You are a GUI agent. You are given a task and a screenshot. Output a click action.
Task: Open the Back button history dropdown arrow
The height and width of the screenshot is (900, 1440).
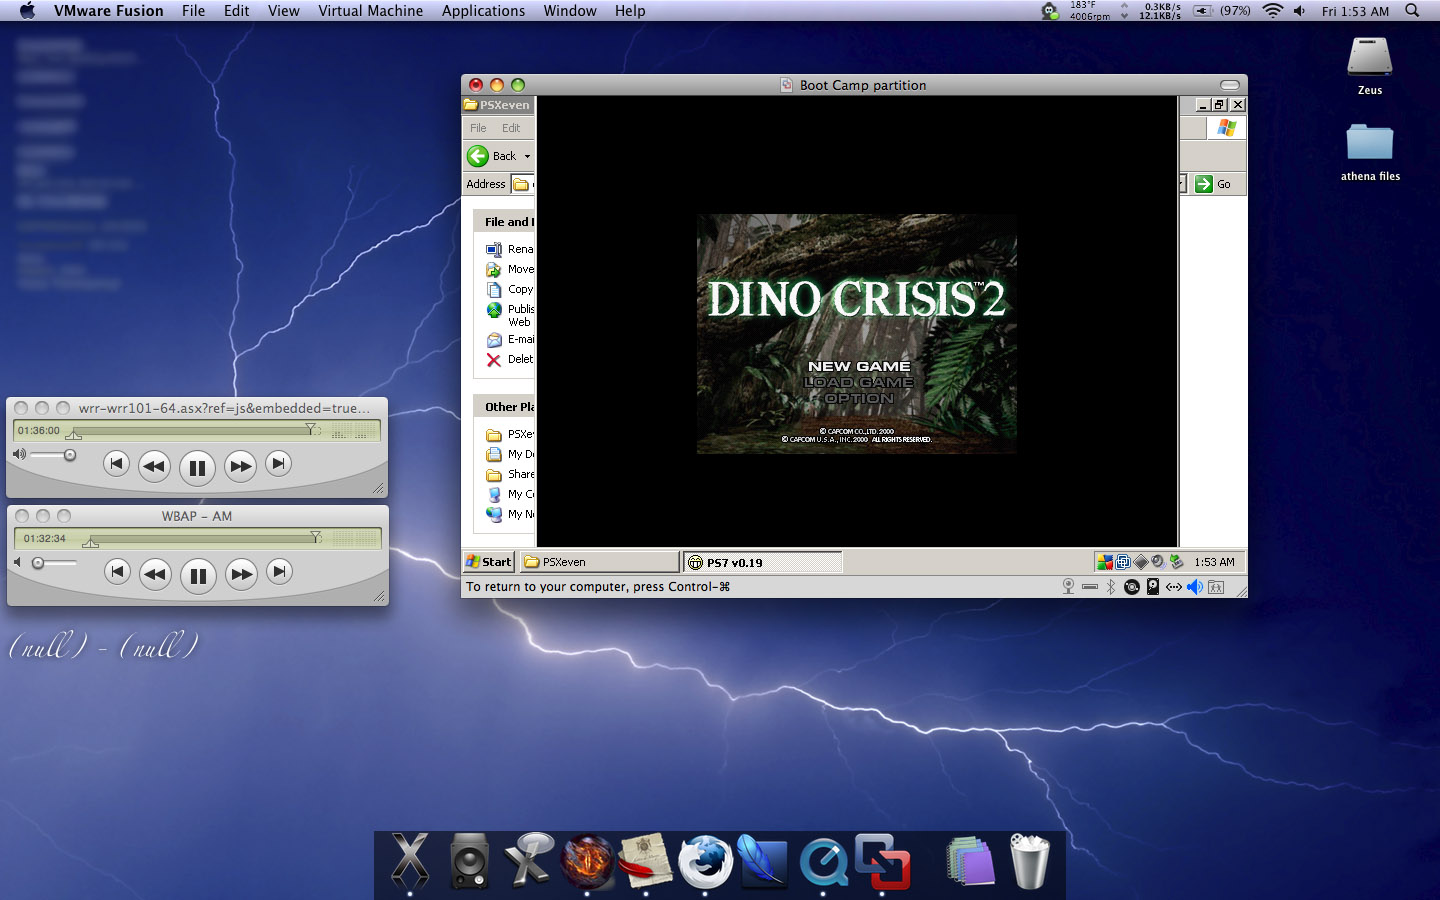click(528, 156)
